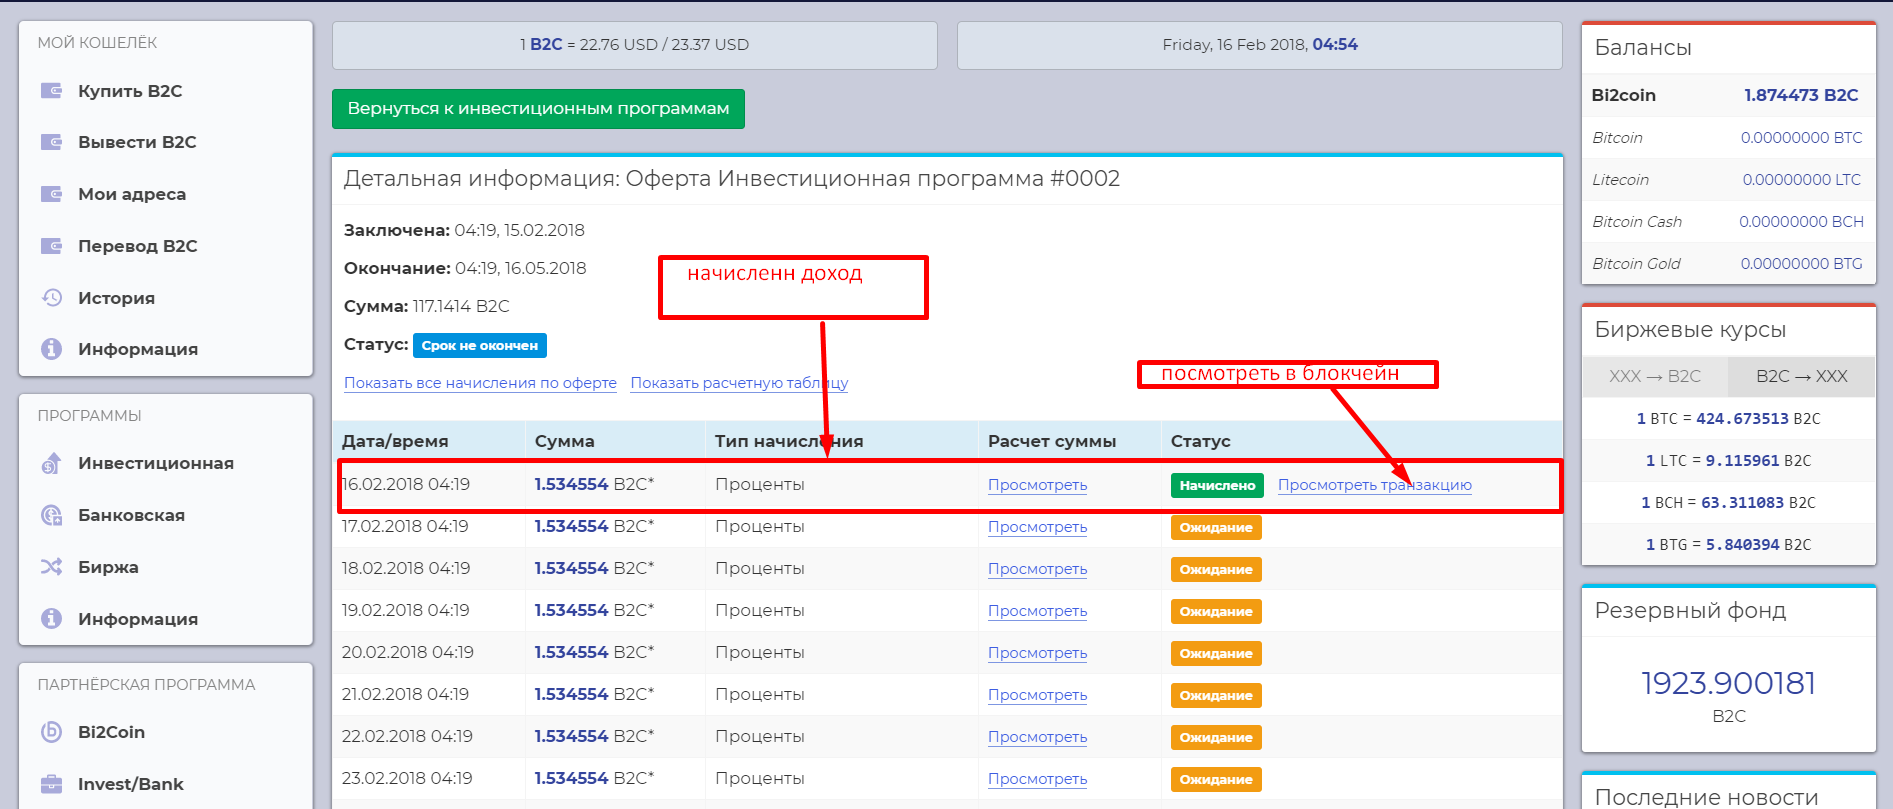Click Вернуться к инвестиционным программам button
This screenshot has height=809, width=1893.
point(538,109)
